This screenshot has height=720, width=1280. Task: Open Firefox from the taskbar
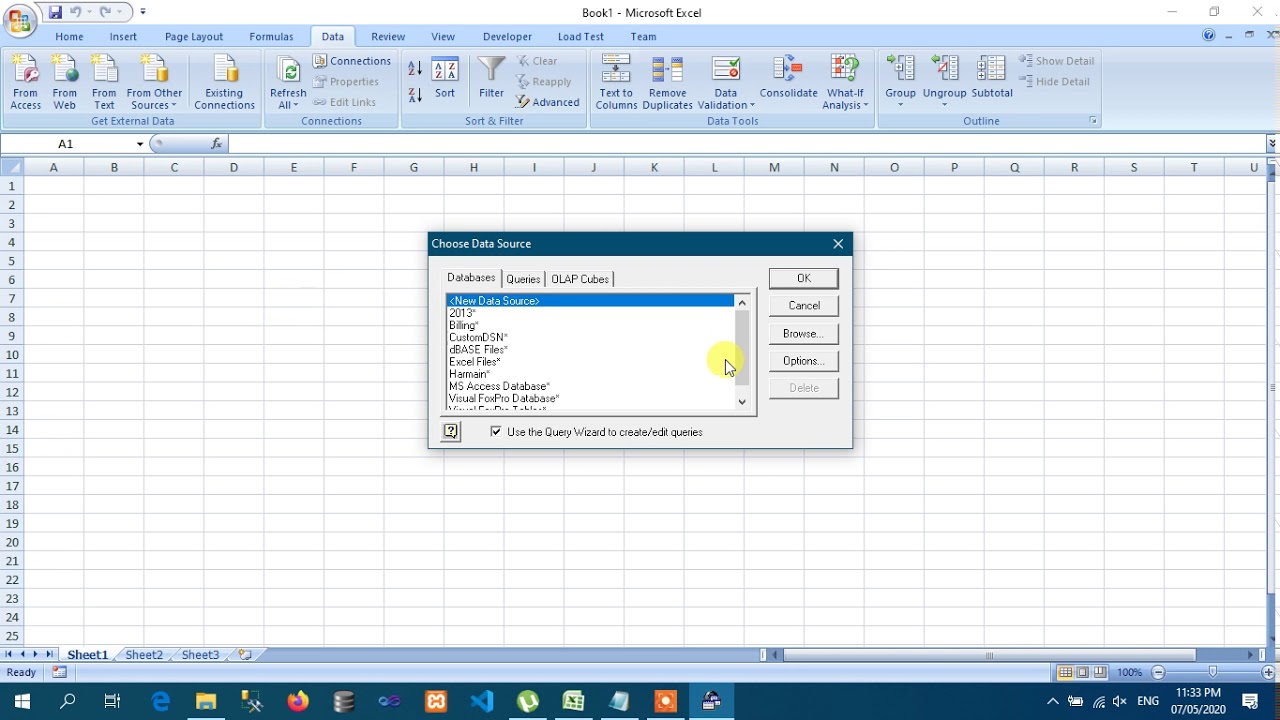coord(298,701)
